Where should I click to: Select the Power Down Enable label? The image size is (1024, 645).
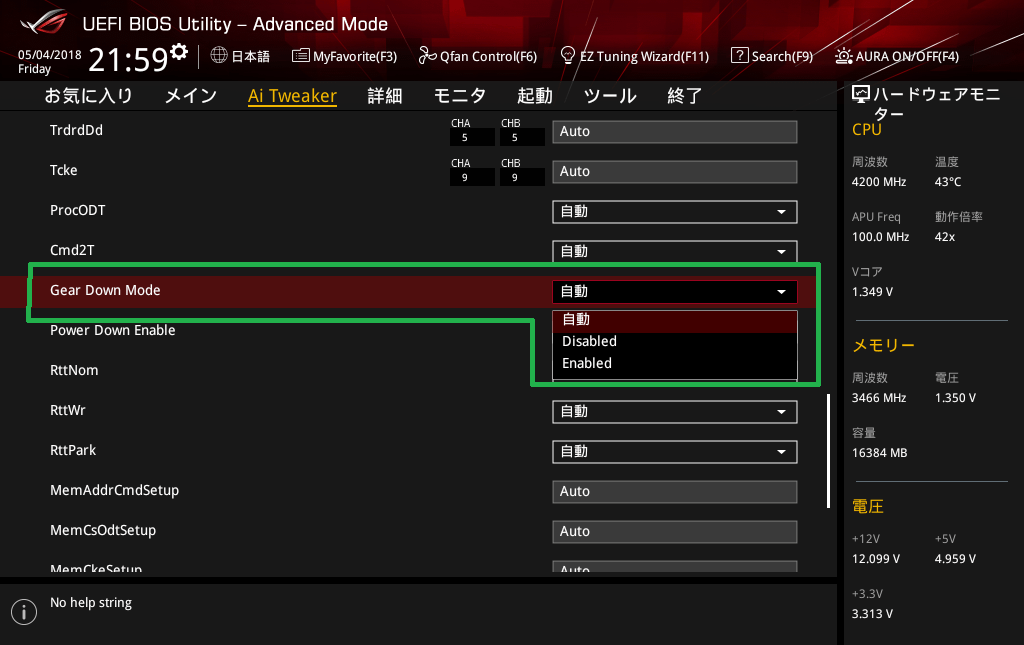pyautogui.click(x=112, y=330)
